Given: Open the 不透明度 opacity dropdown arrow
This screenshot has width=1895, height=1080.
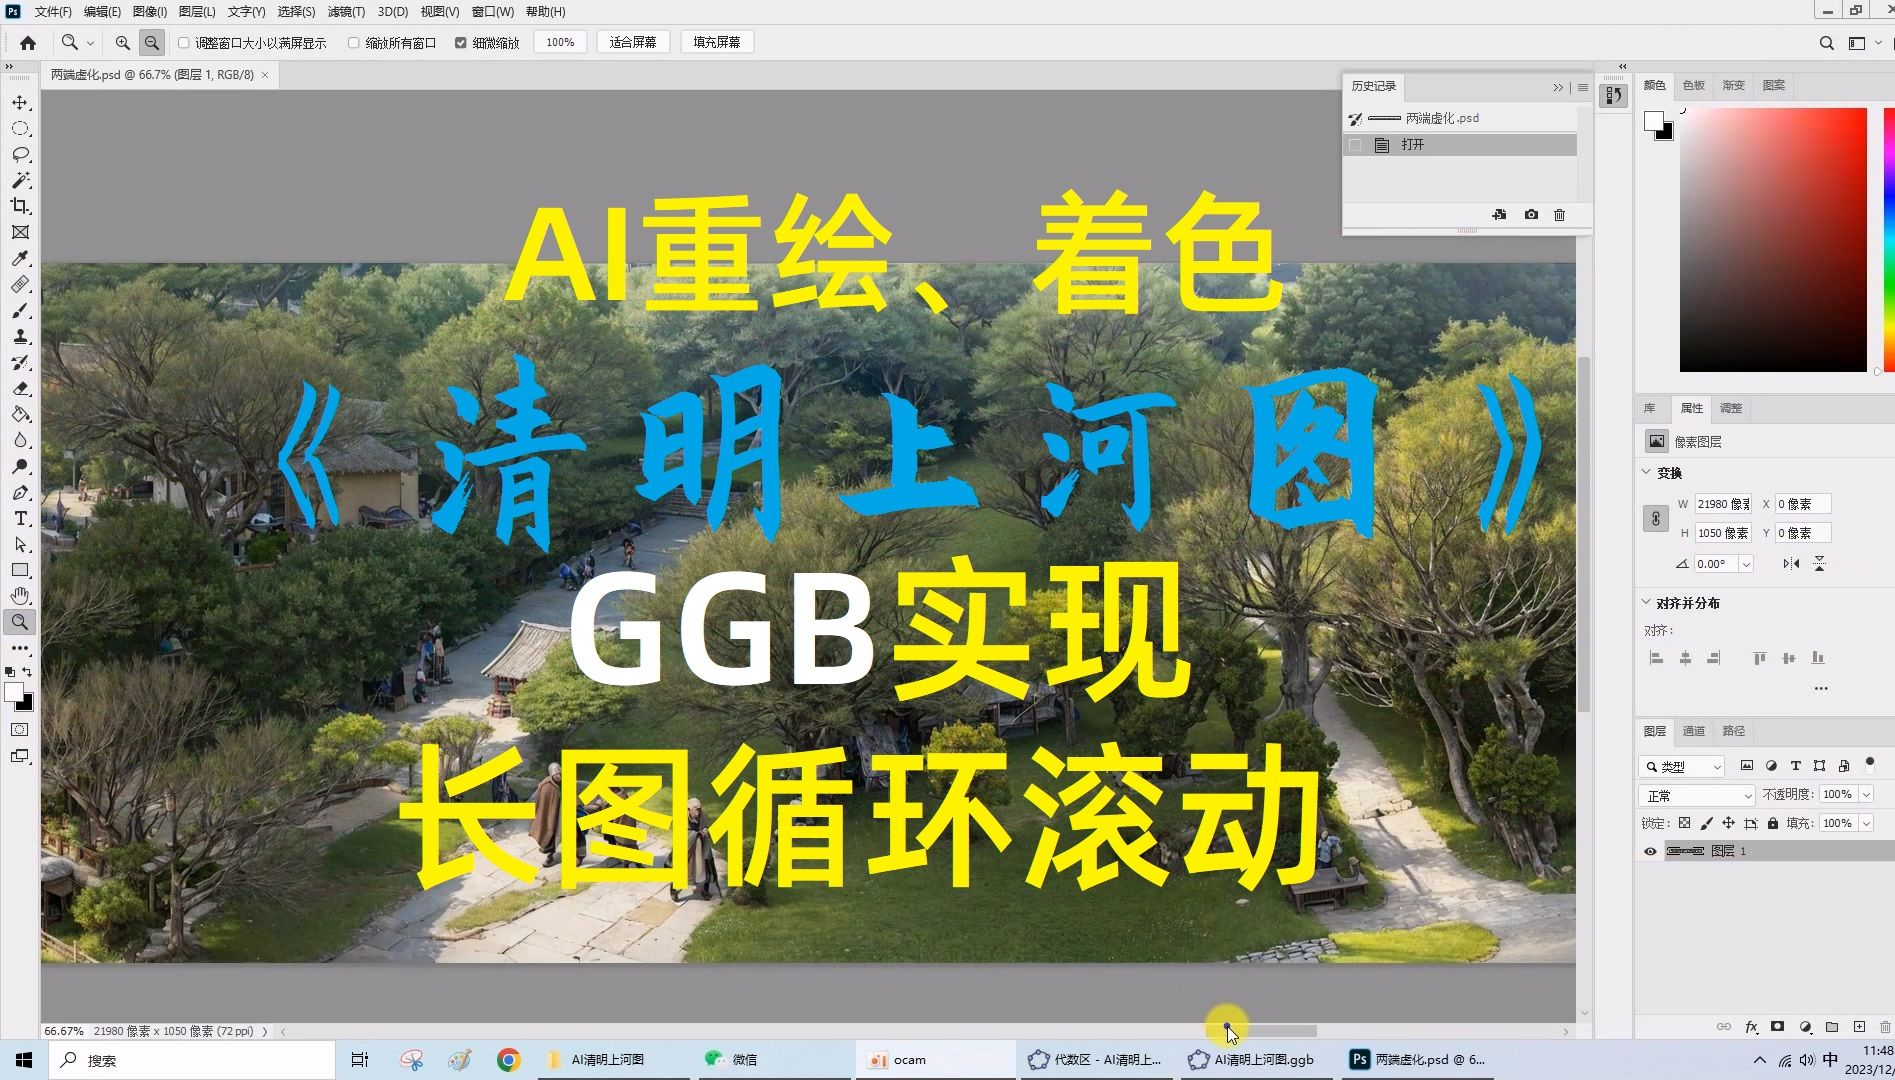Looking at the screenshot, I should click(1866, 795).
